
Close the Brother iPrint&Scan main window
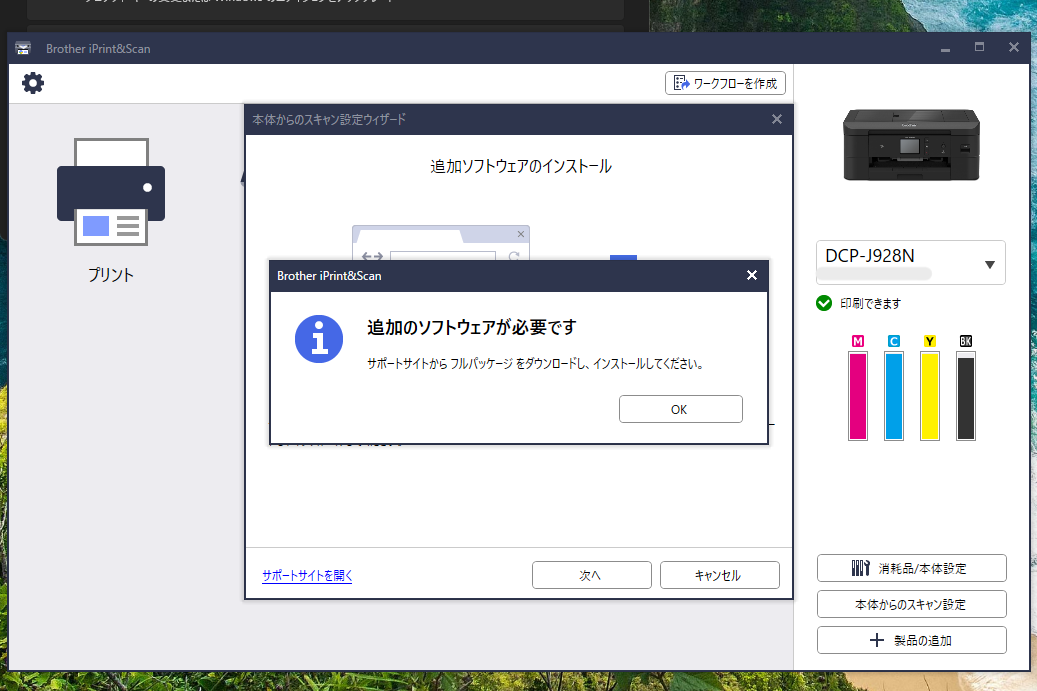pyautogui.click(x=1014, y=48)
